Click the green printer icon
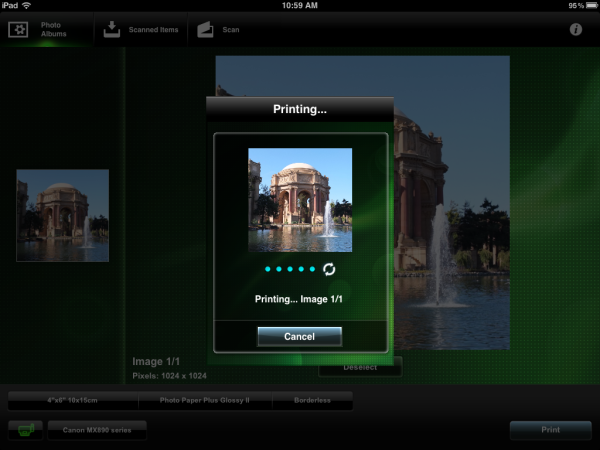 tap(25, 430)
